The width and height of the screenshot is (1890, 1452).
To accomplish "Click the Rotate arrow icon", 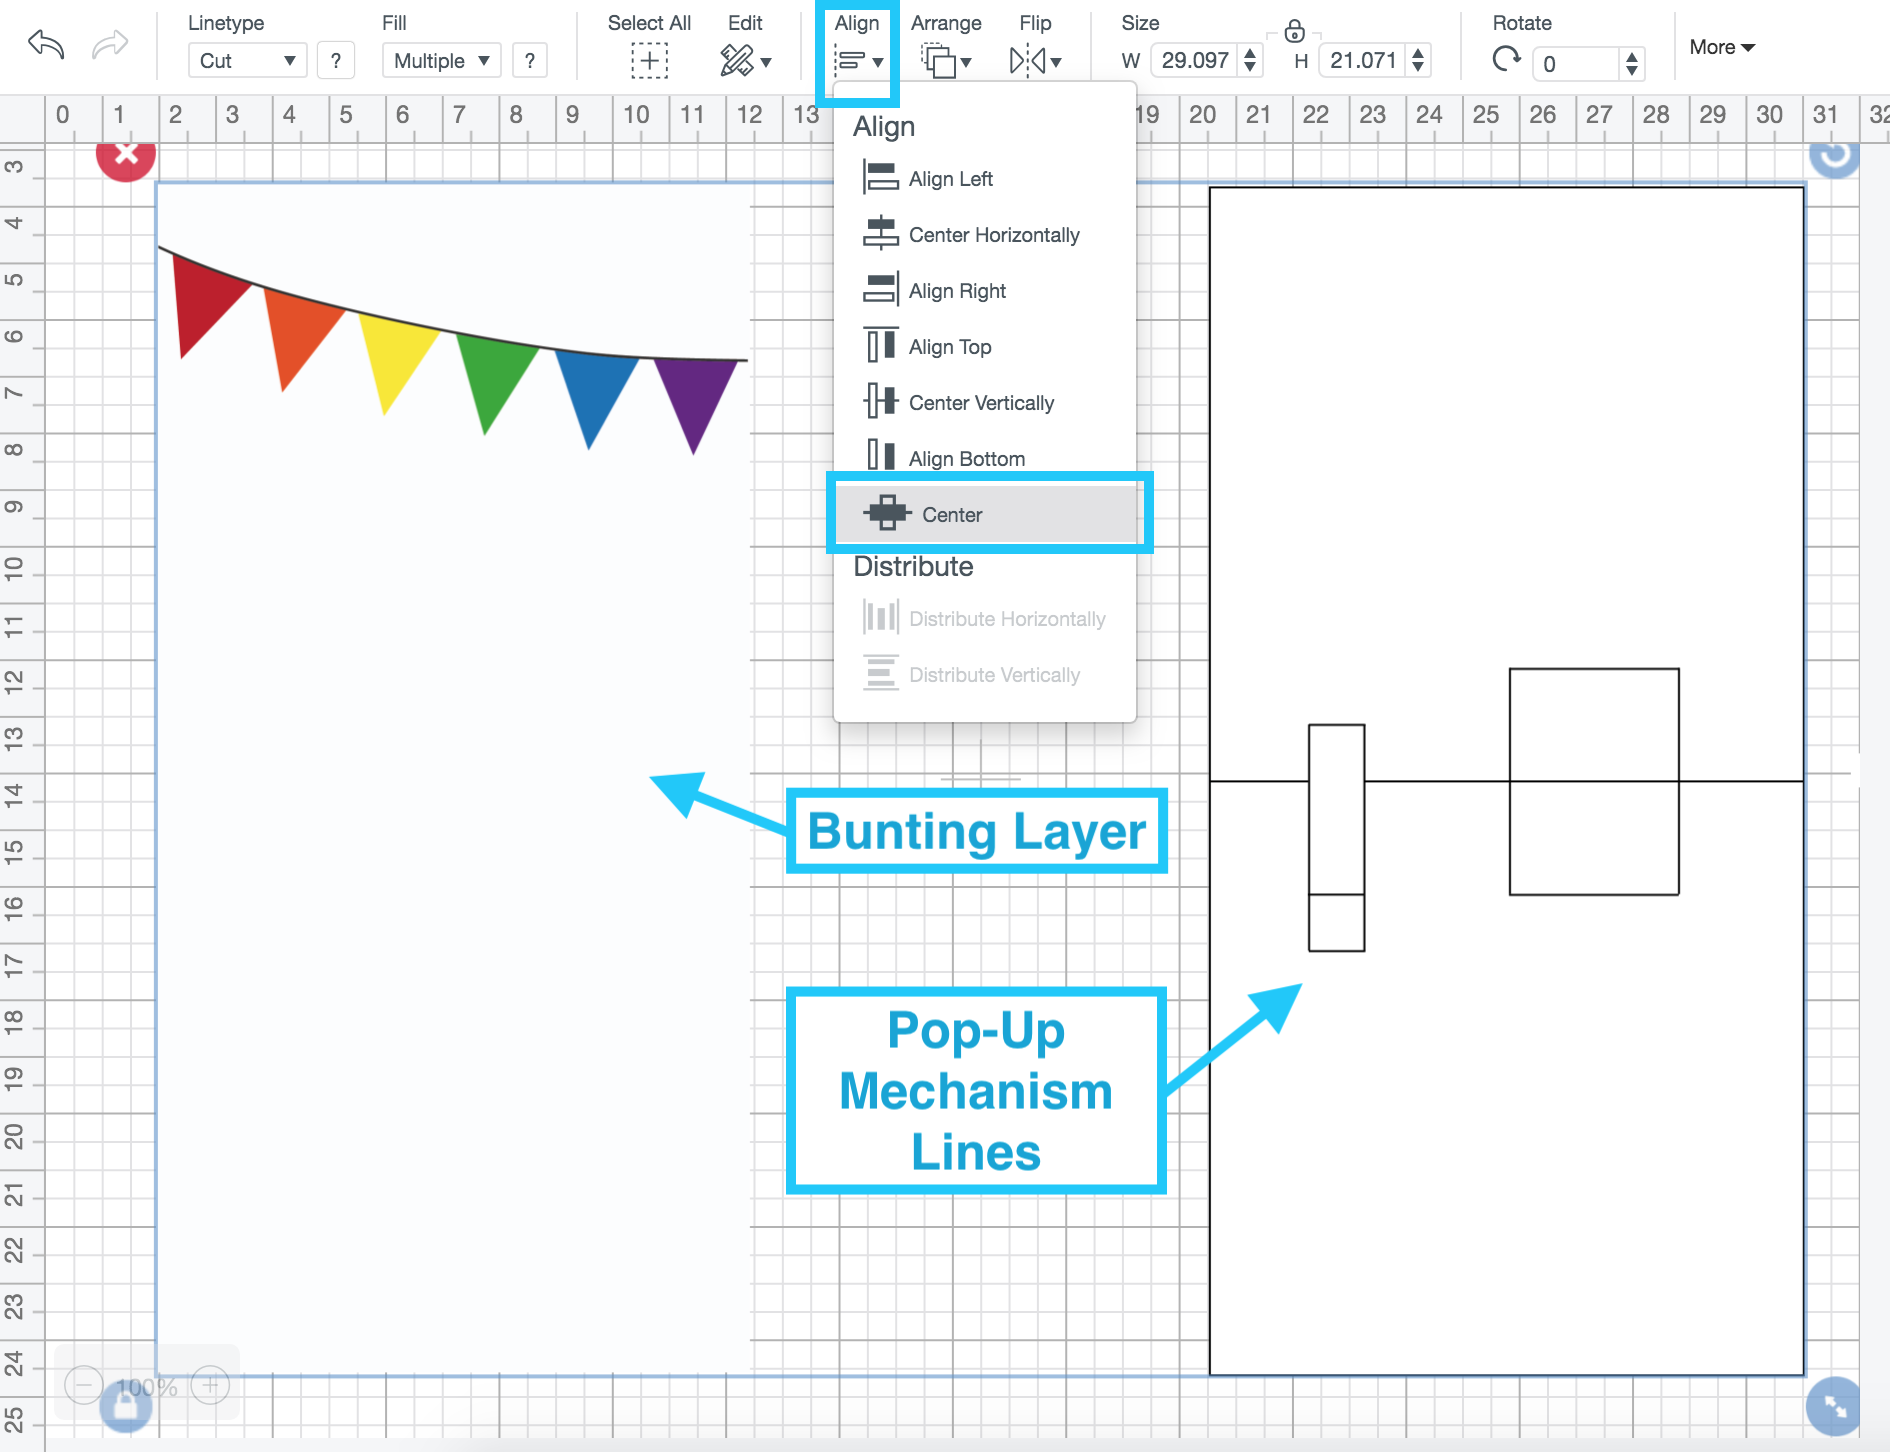I will point(1506,60).
